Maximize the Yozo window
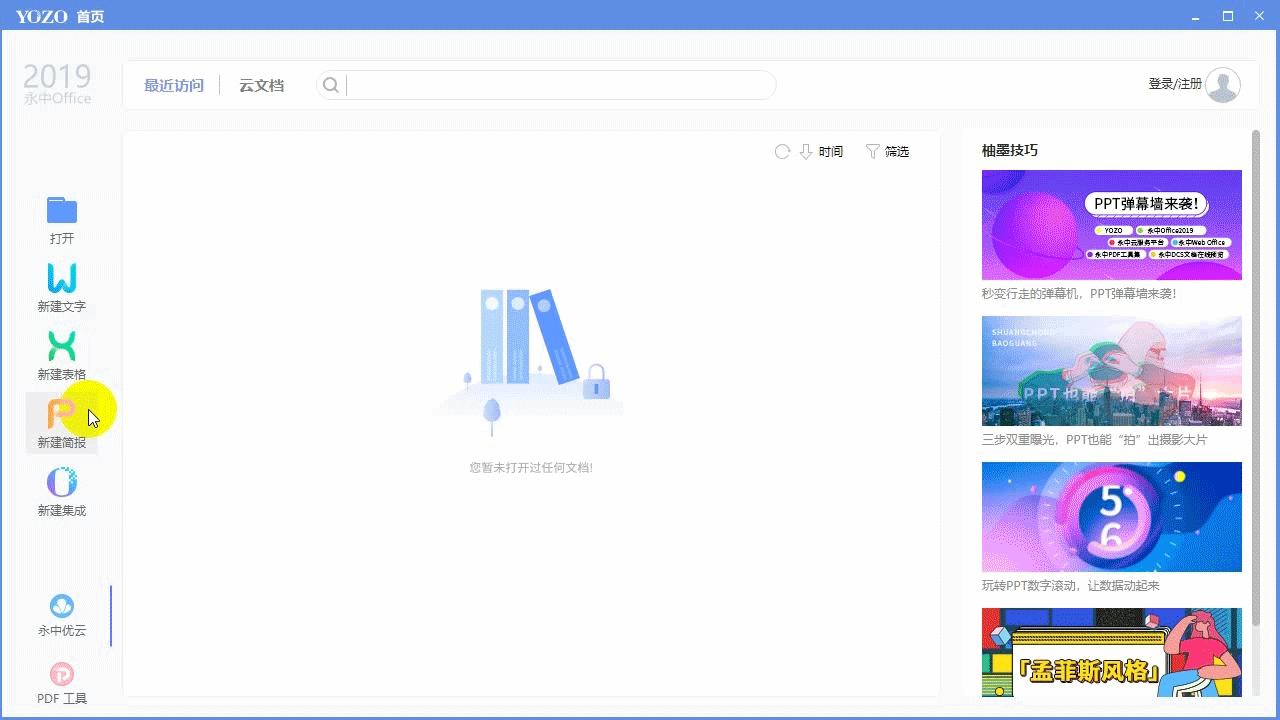Screen dimensions: 1280x720 pos(1228,16)
